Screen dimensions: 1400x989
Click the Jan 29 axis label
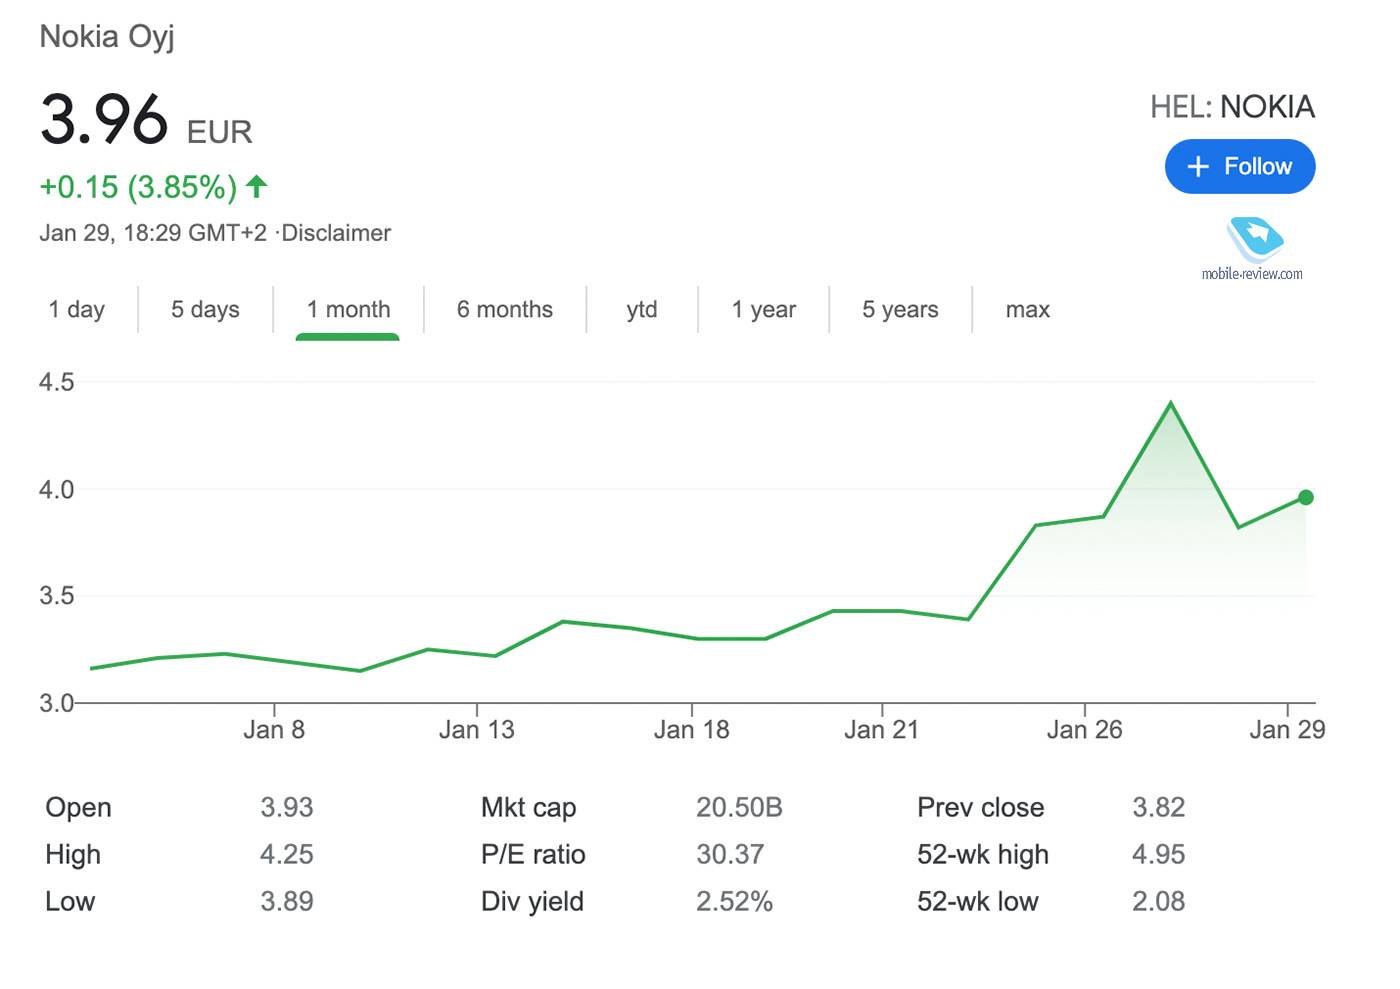[1287, 730]
